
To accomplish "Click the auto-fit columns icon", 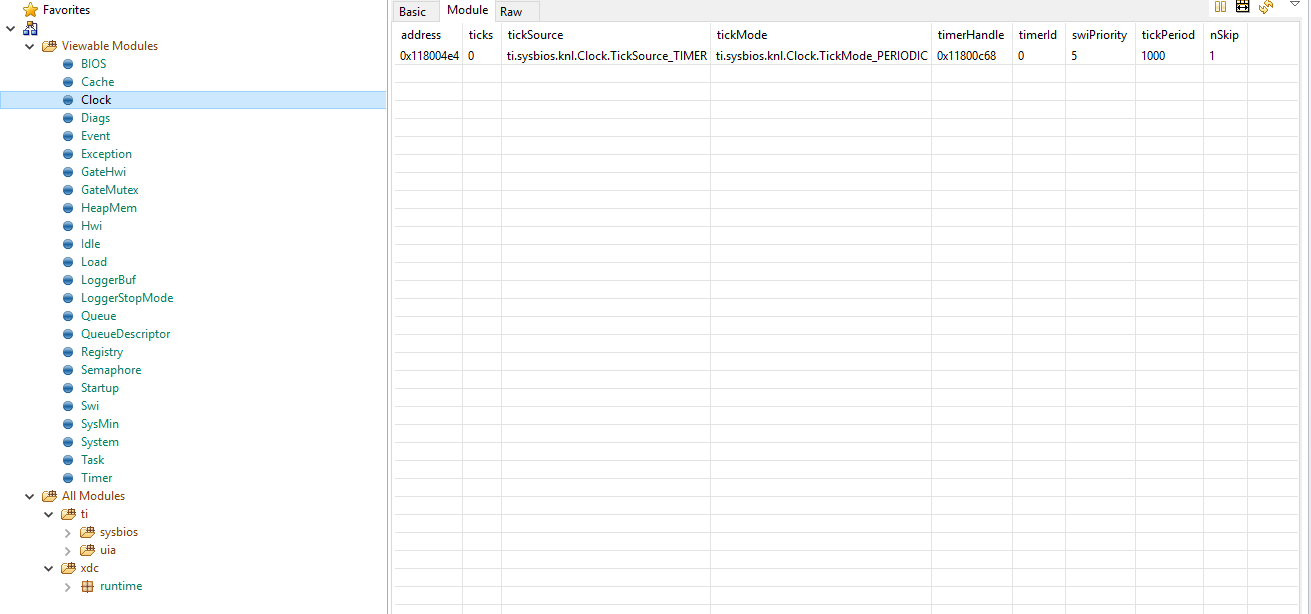I will point(1243,7).
